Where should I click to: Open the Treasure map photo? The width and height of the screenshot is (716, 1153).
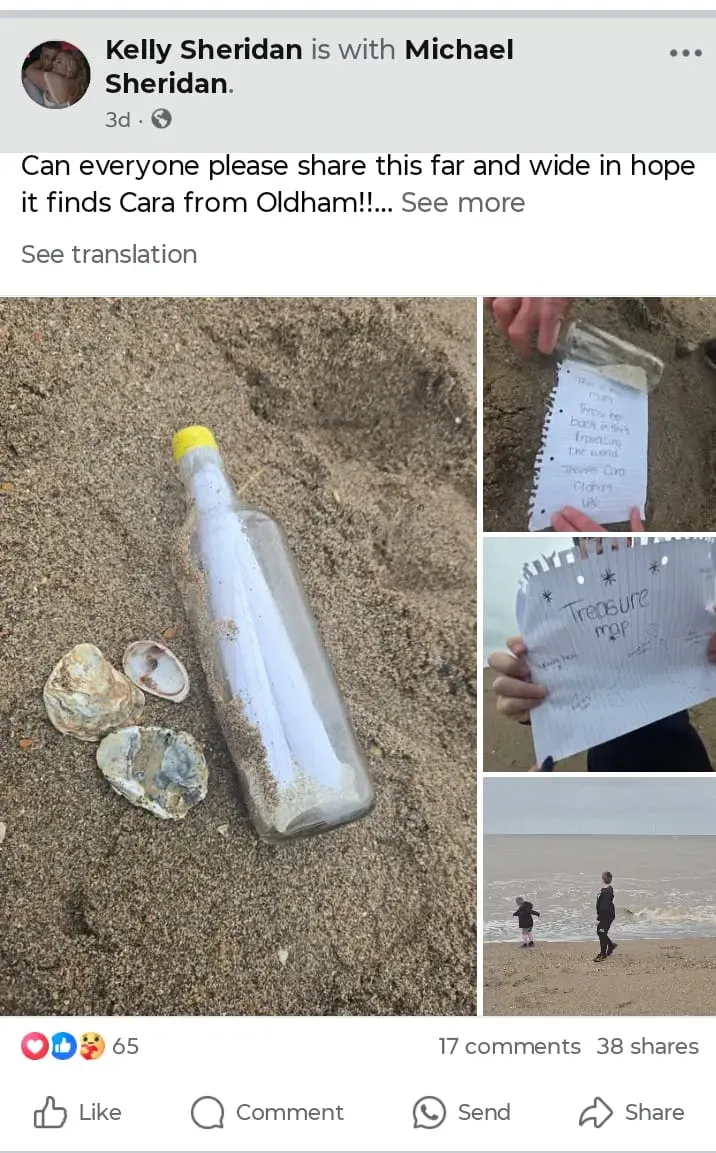click(600, 654)
